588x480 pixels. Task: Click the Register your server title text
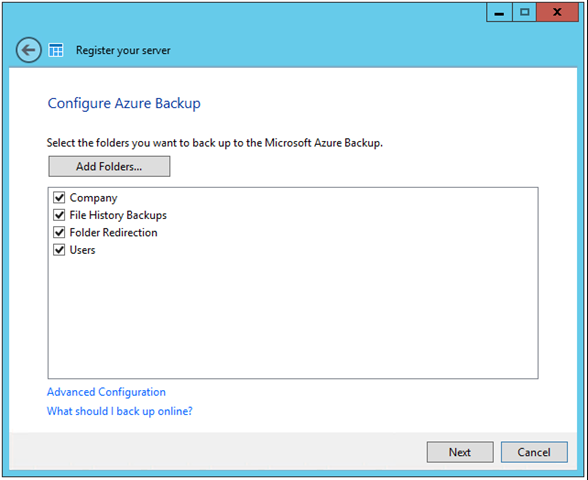click(123, 50)
